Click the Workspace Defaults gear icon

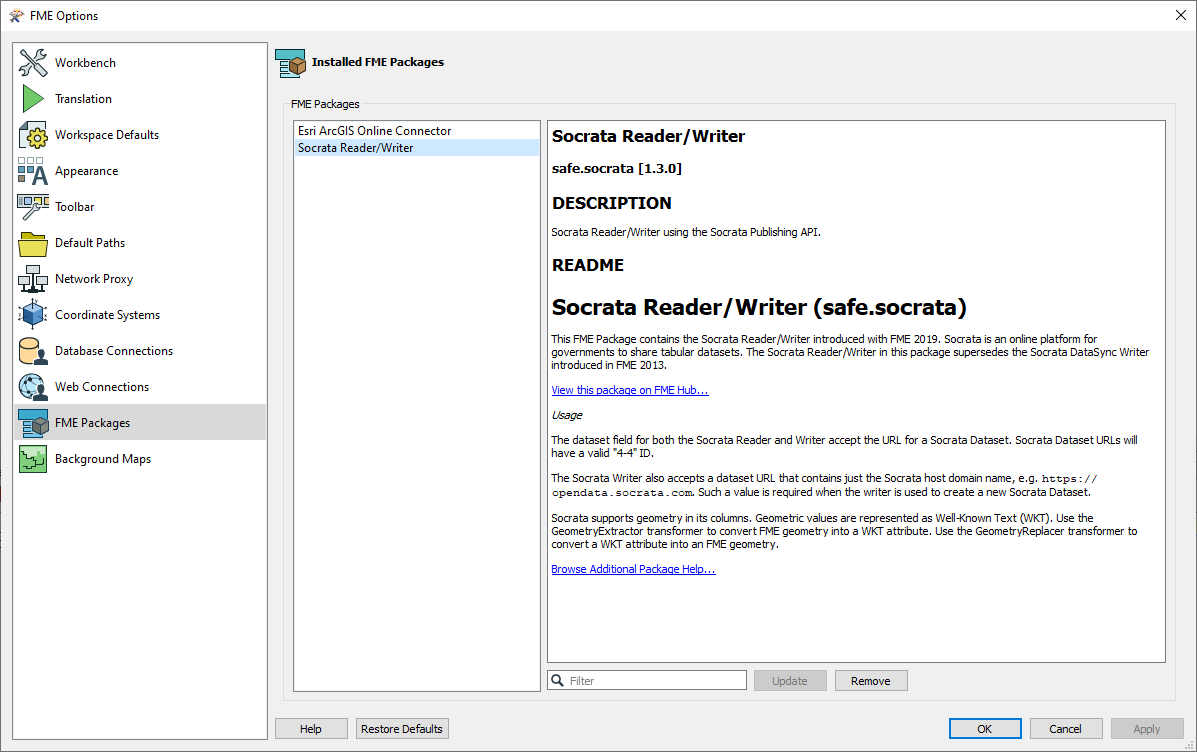[x=33, y=134]
